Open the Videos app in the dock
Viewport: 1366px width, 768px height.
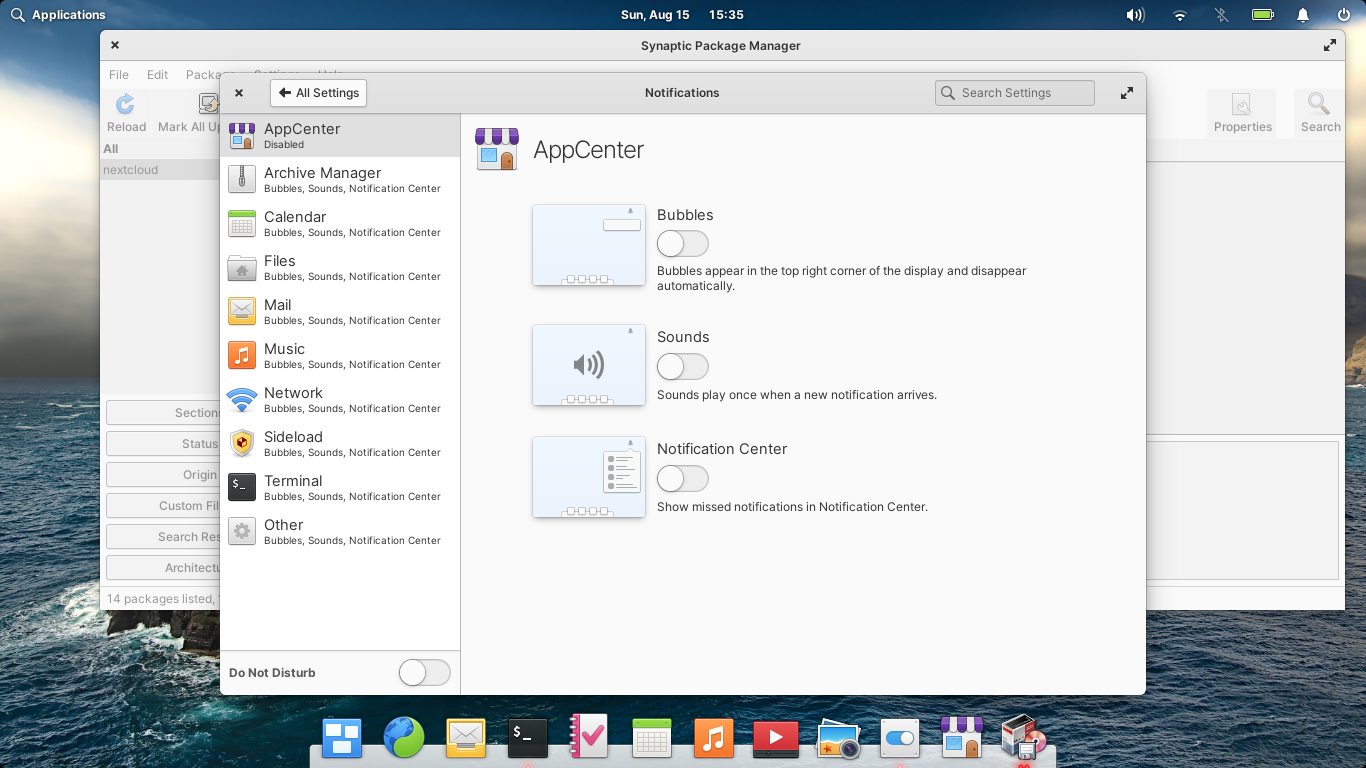(775, 738)
